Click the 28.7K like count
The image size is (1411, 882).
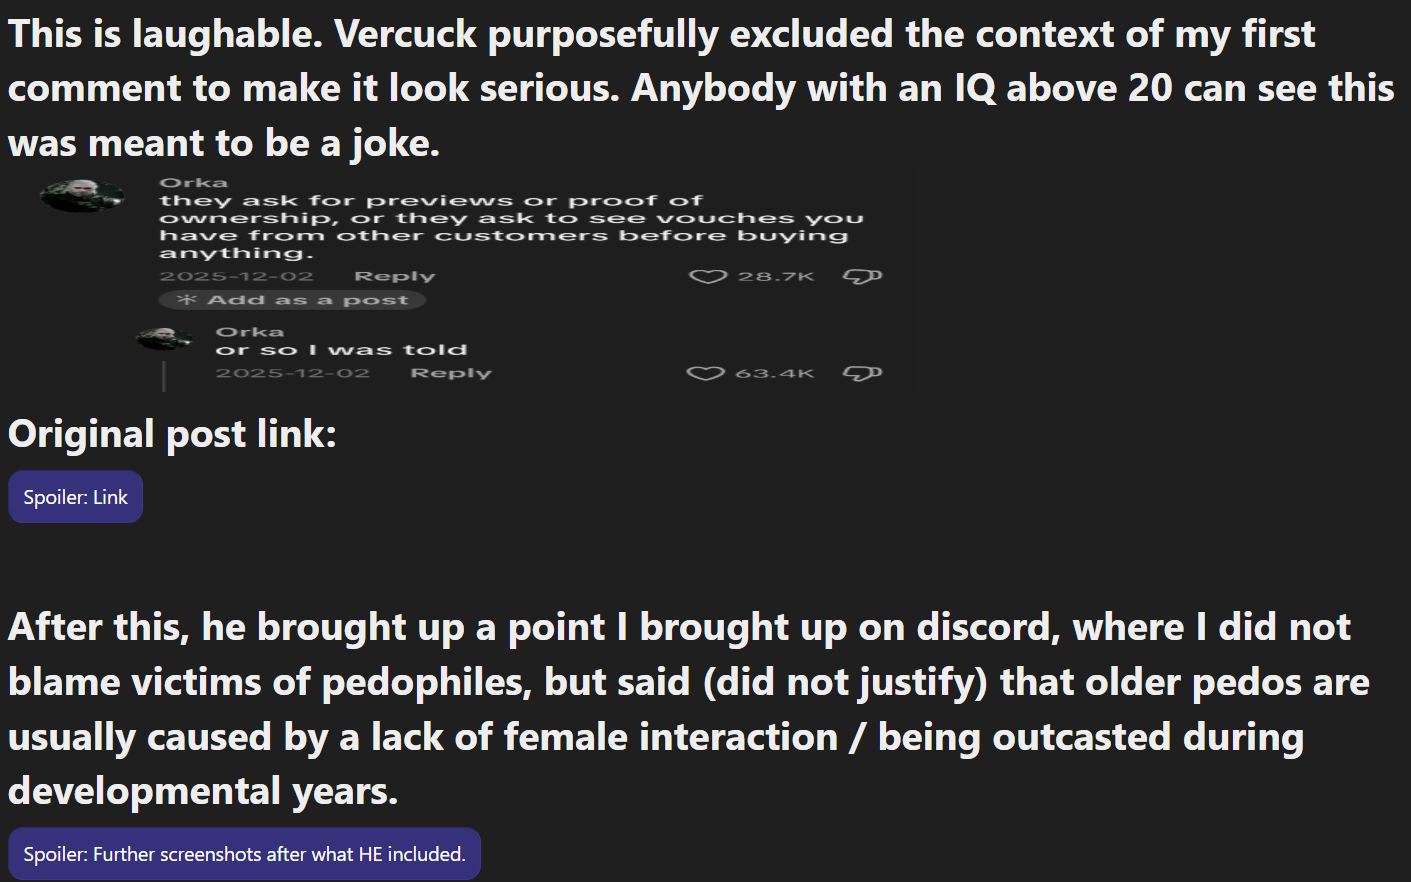776,276
